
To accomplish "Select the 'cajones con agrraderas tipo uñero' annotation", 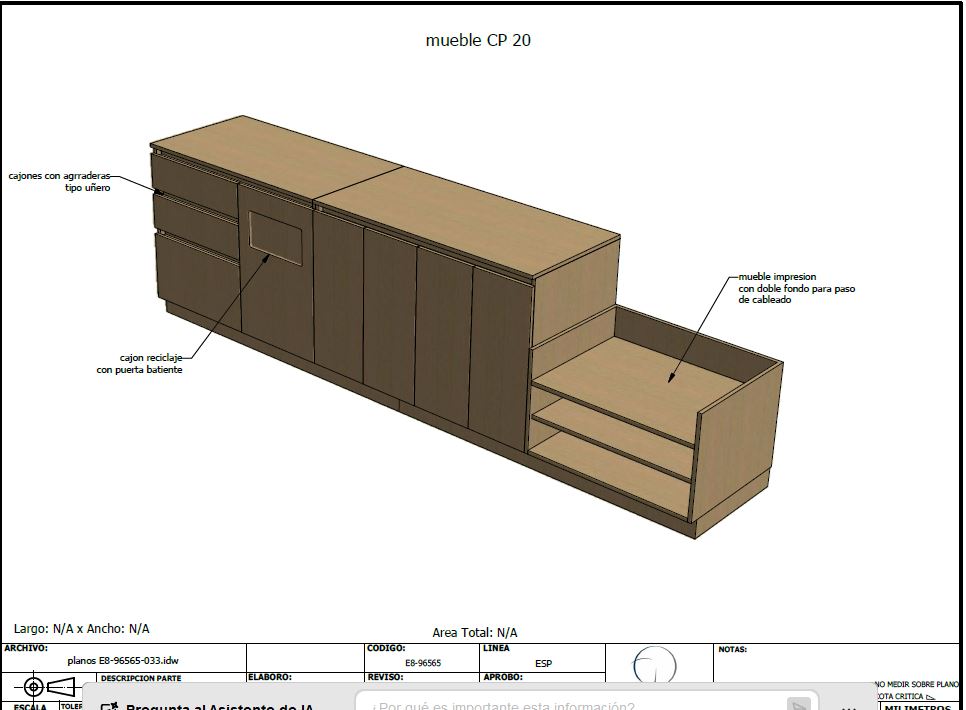I will 60,181.
